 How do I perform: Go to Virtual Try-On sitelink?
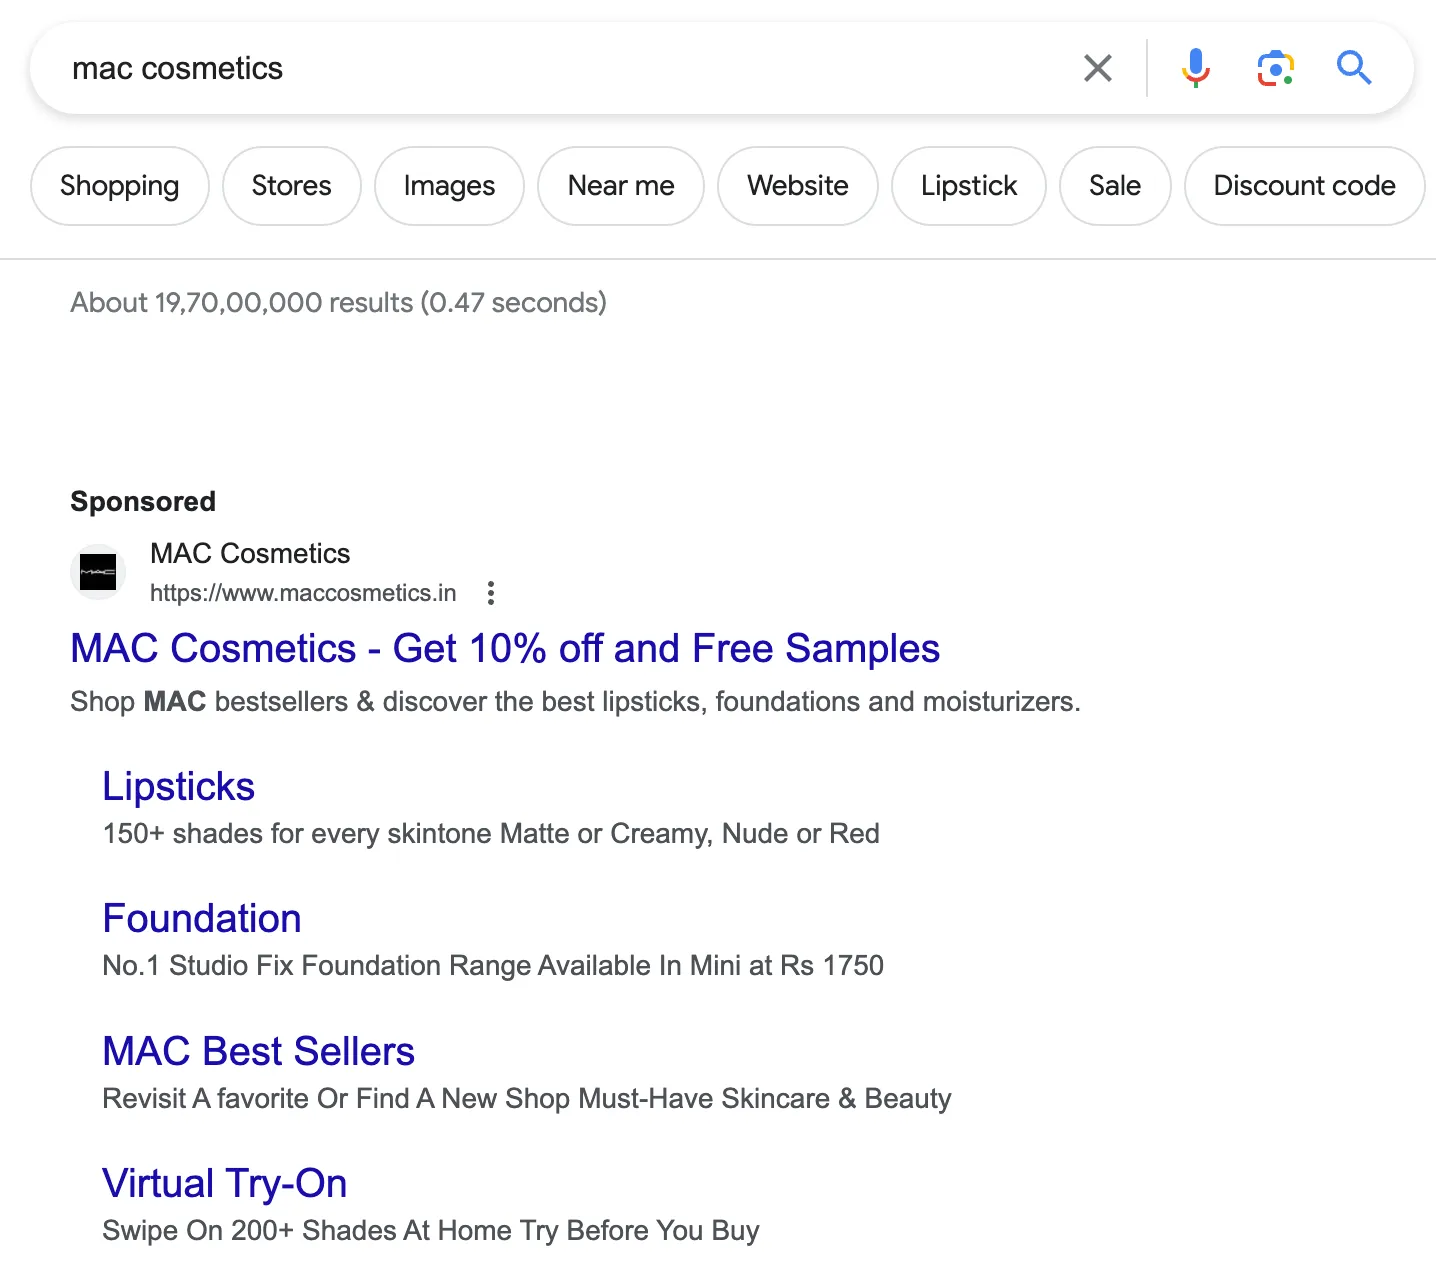(x=225, y=1184)
